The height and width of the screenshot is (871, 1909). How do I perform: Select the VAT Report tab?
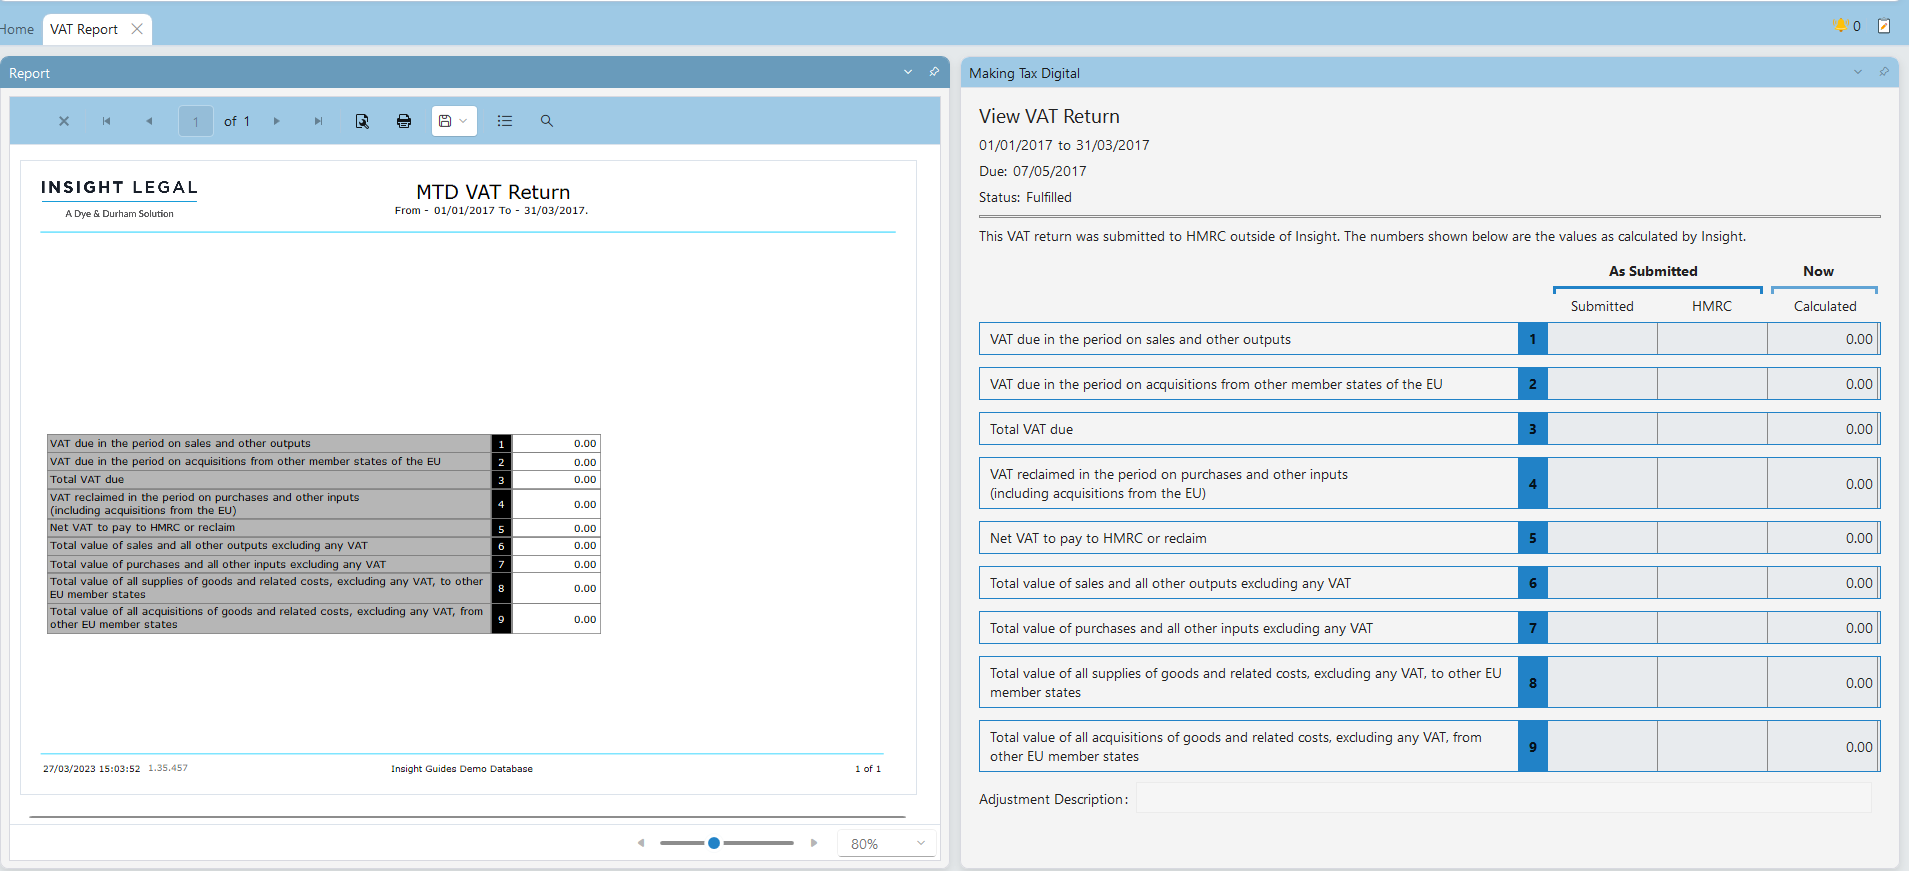tap(84, 29)
